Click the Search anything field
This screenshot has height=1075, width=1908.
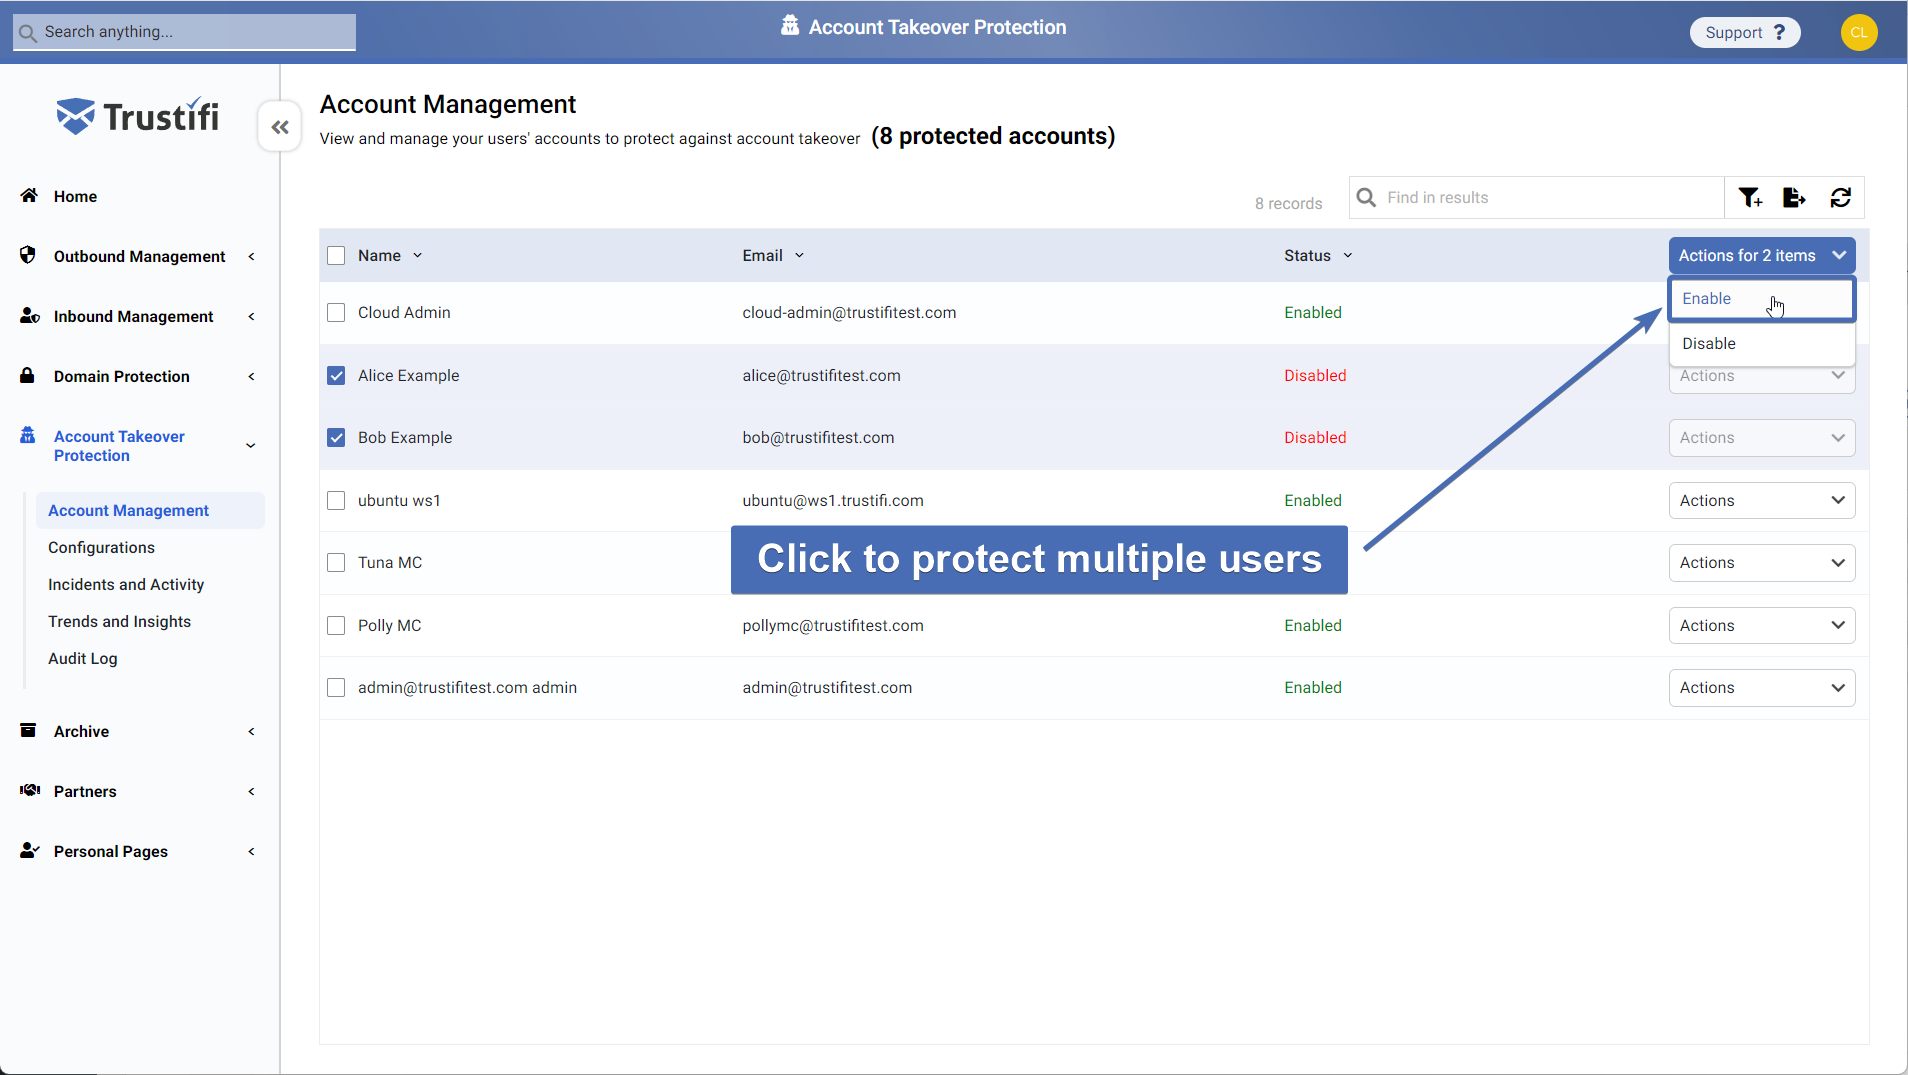pyautogui.click(x=184, y=32)
